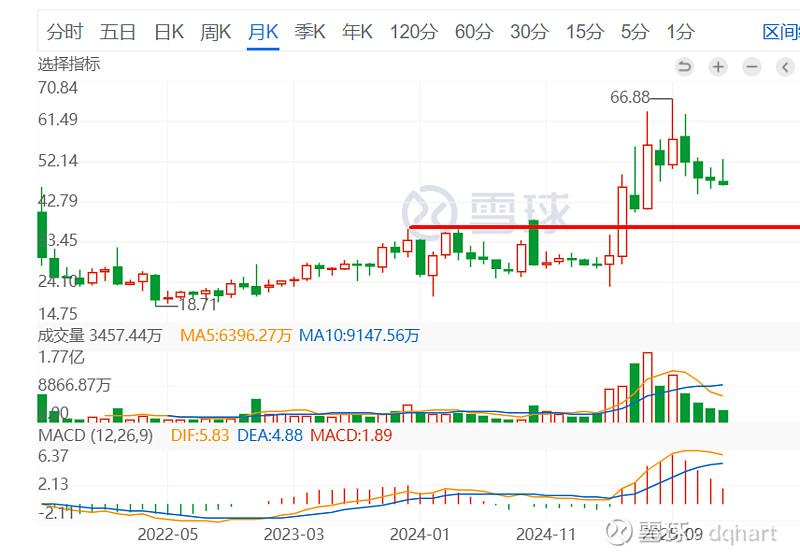Click the 66.88 high price label
Screen dimensions: 800x557
pyautogui.click(x=630, y=97)
